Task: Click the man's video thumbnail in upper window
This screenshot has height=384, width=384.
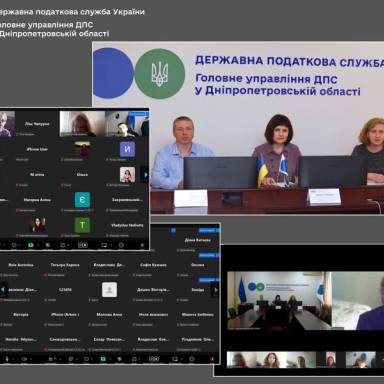Action: click(127, 124)
